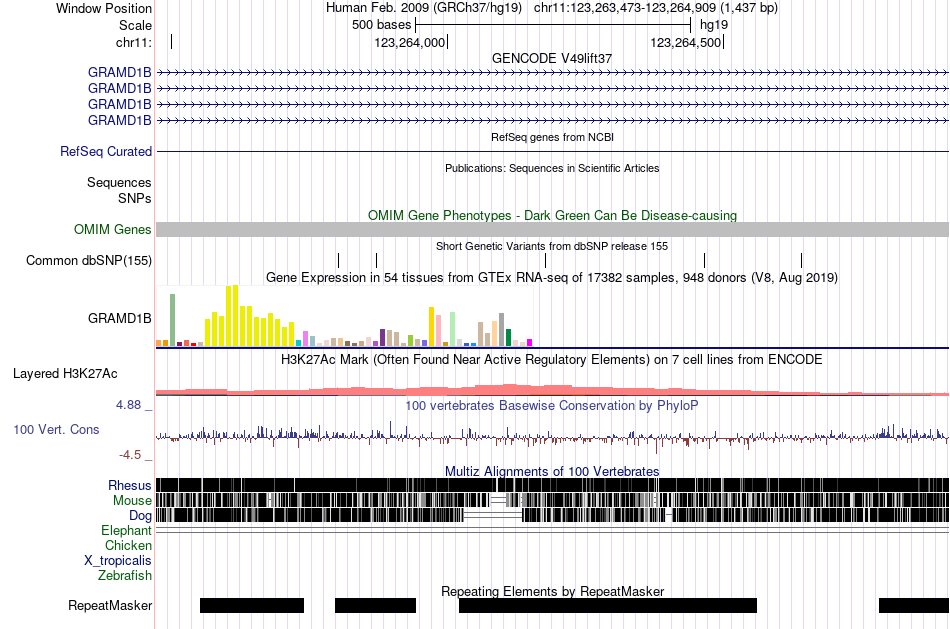Click Short Genetic Variants from dbSNP release 155
Screen dimensions: 950x629
point(552,246)
